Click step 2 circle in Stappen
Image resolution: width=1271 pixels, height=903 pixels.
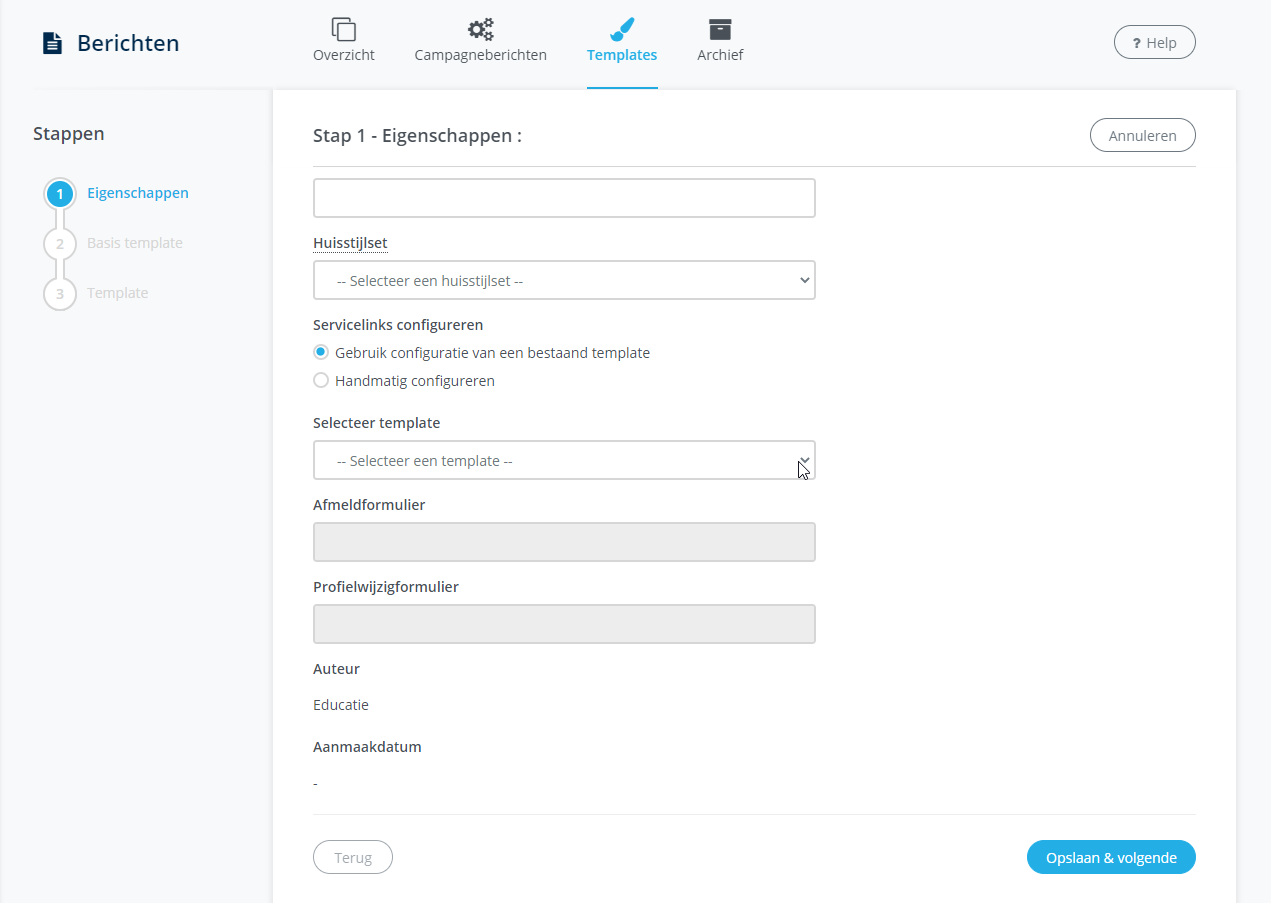coord(60,244)
